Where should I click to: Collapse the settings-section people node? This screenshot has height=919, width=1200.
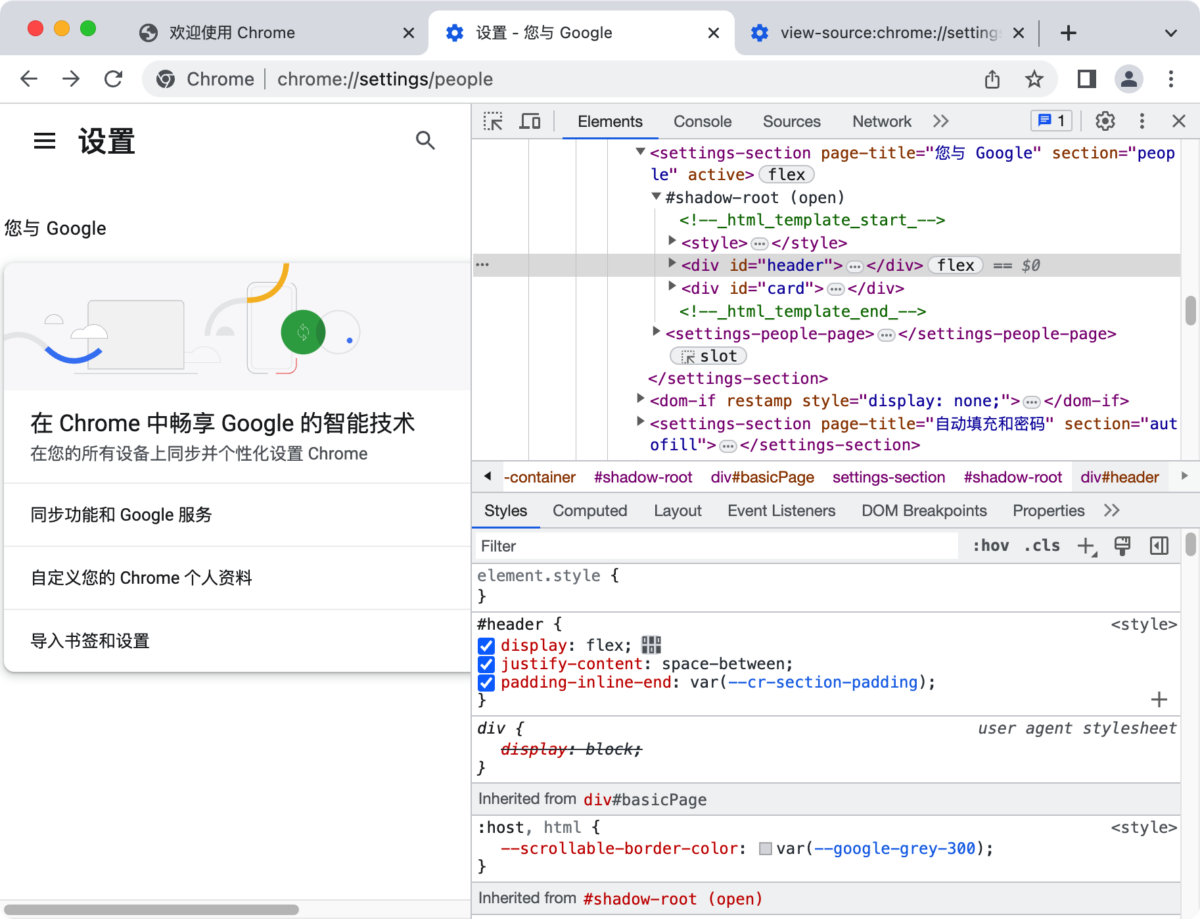pyautogui.click(x=641, y=152)
